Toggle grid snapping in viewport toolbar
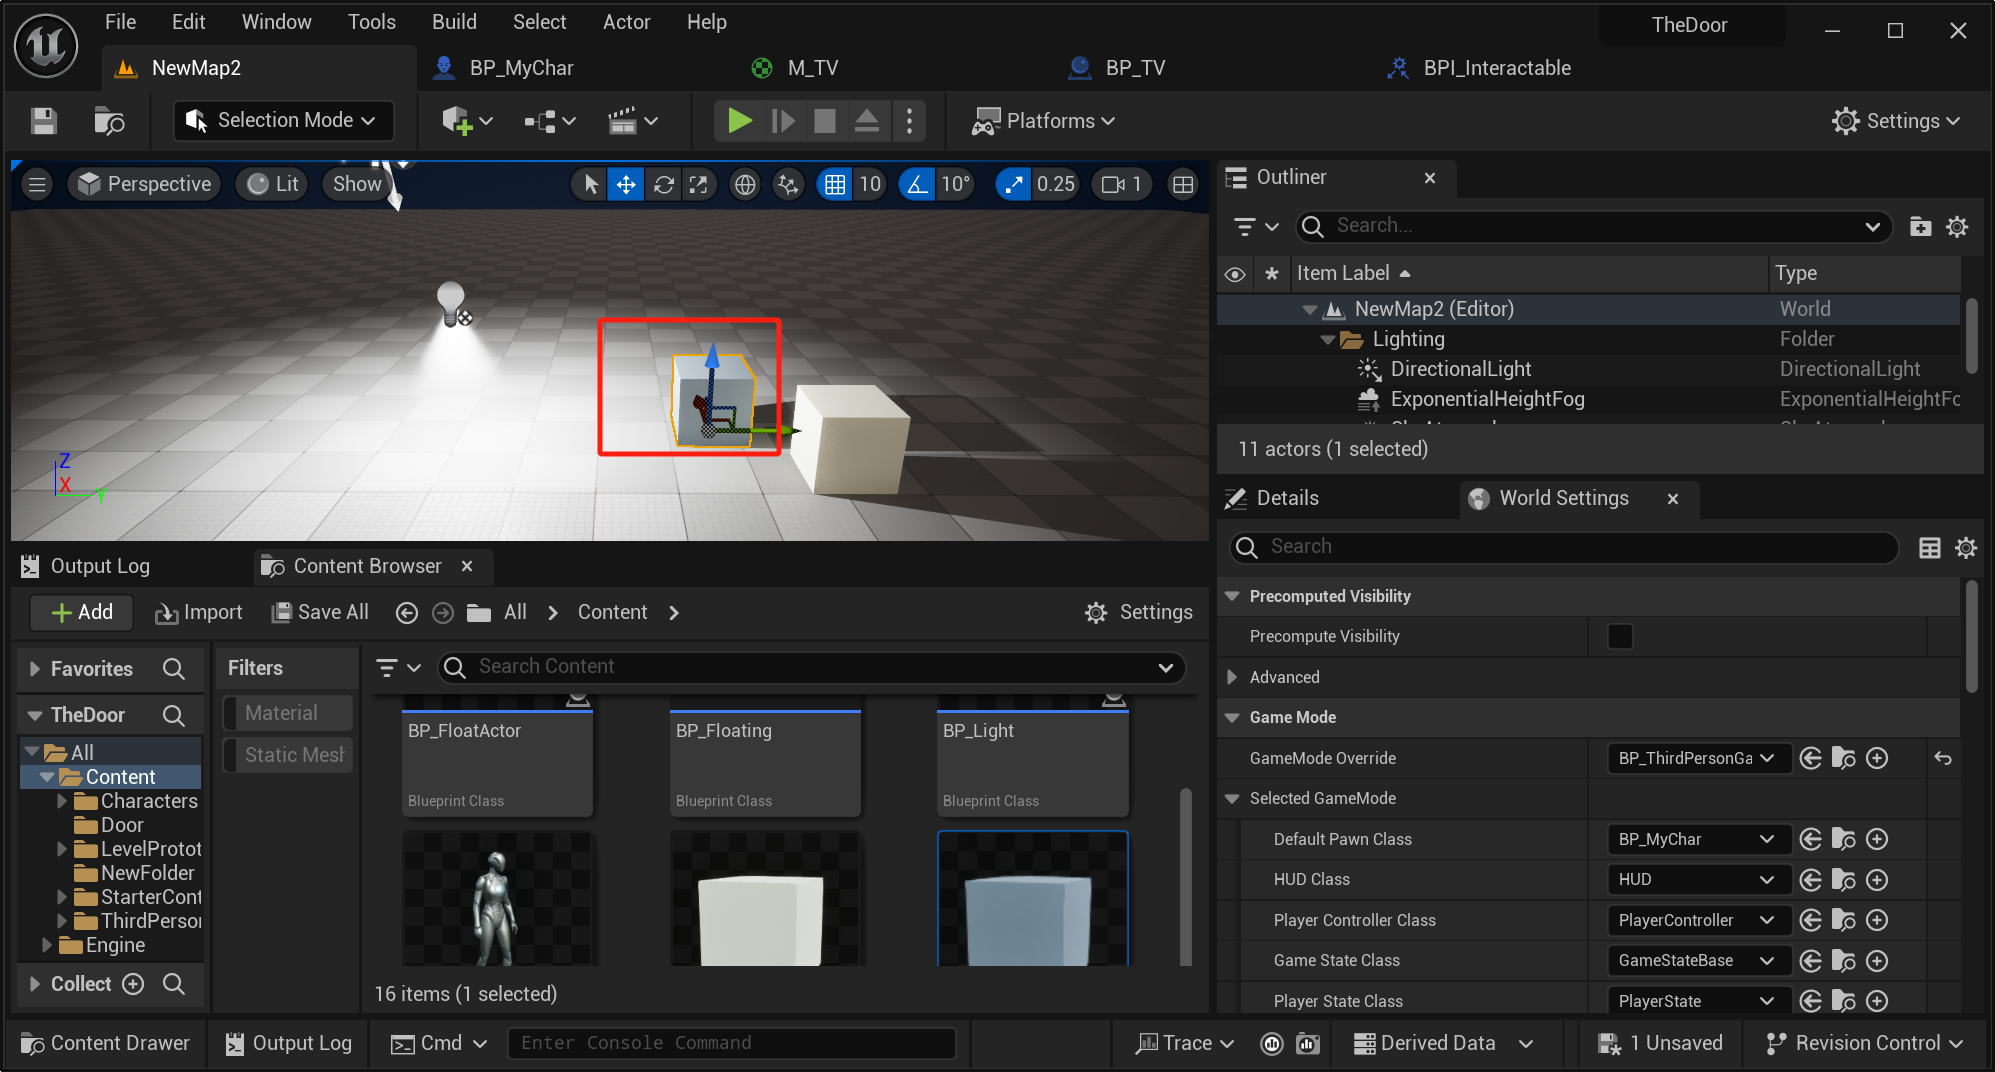1995x1072 pixels. 834,184
